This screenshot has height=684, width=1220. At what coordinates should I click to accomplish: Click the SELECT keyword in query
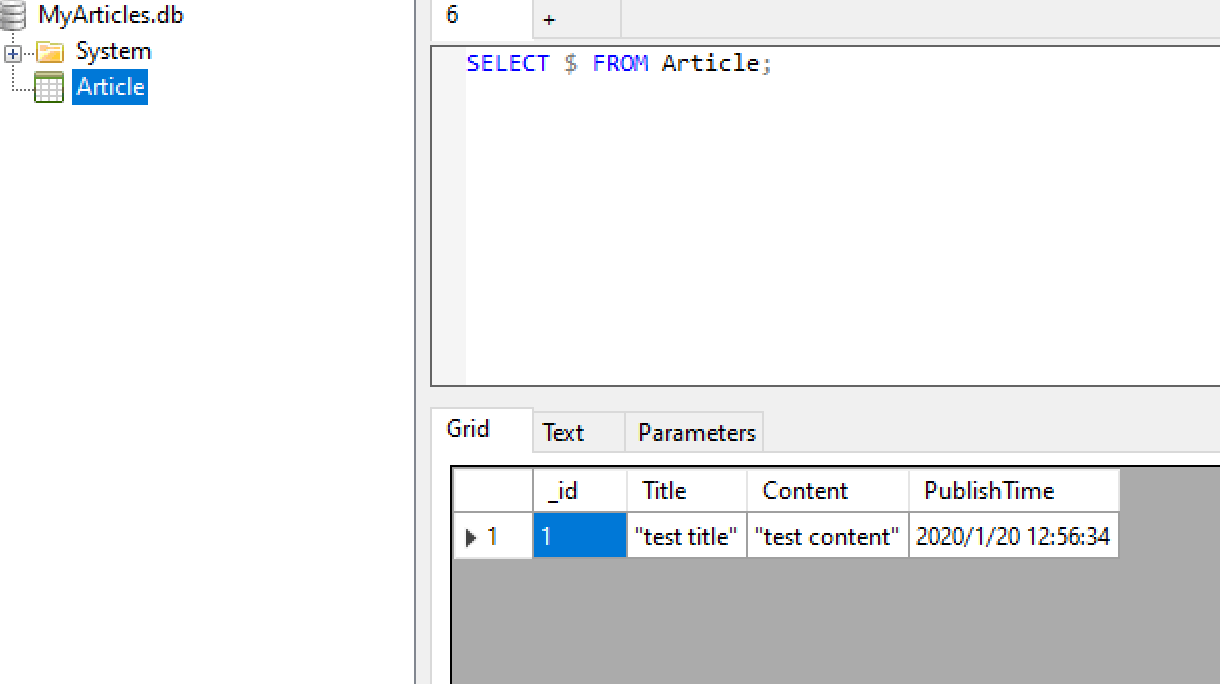508,63
